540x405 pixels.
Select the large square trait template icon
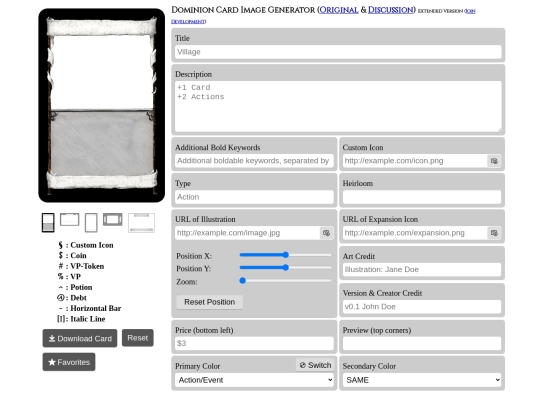click(142, 223)
